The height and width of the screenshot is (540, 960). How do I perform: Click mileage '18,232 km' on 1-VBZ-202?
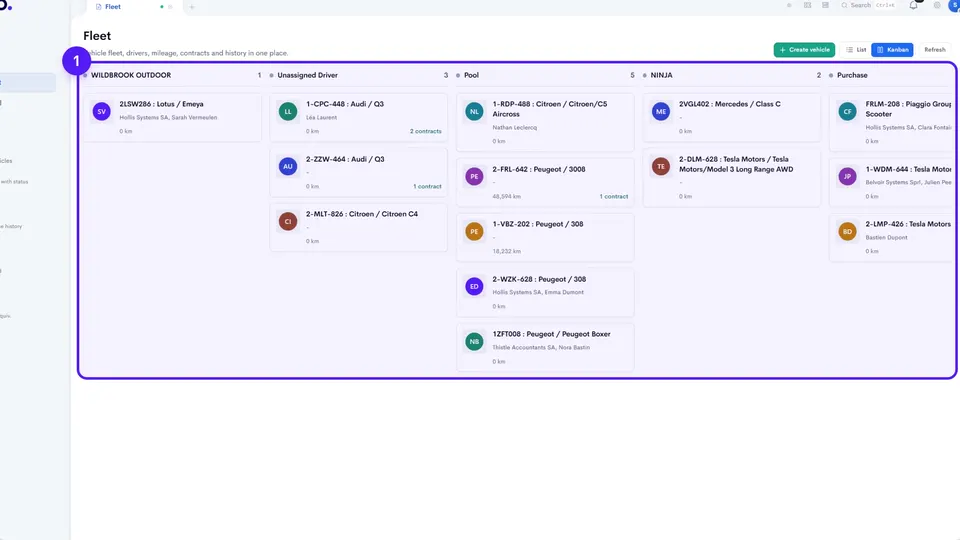coord(506,252)
